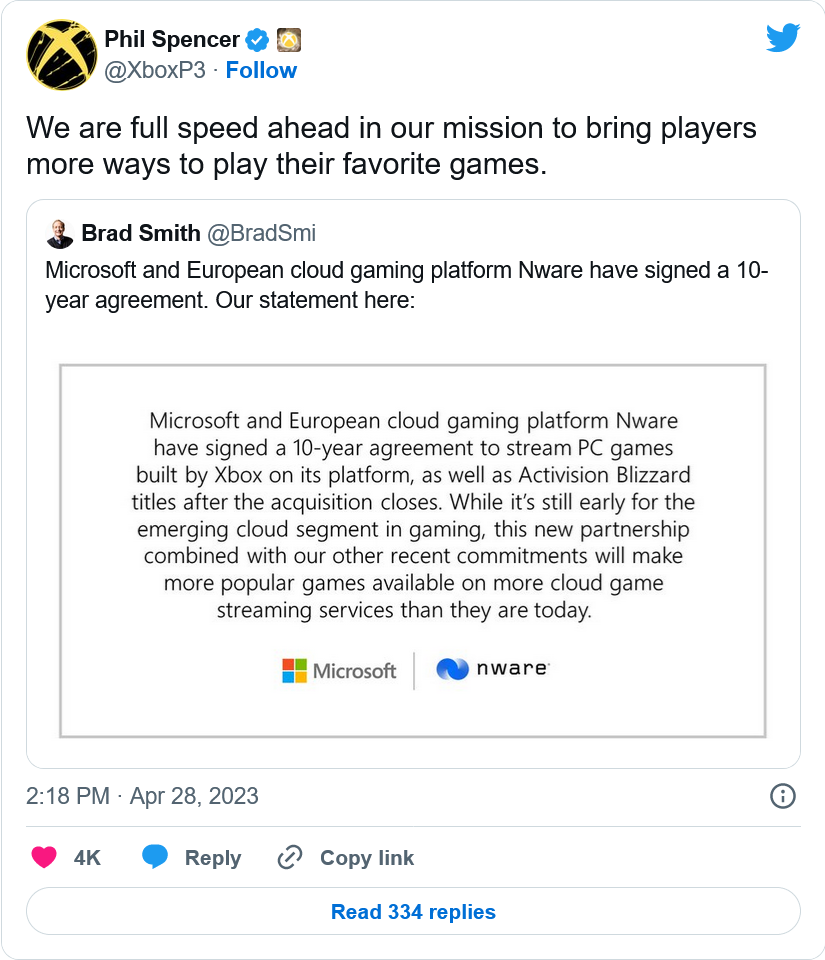Image resolution: width=825 pixels, height=960 pixels.
Task: Click the 4K likes count
Action: pyautogui.click(x=87, y=858)
